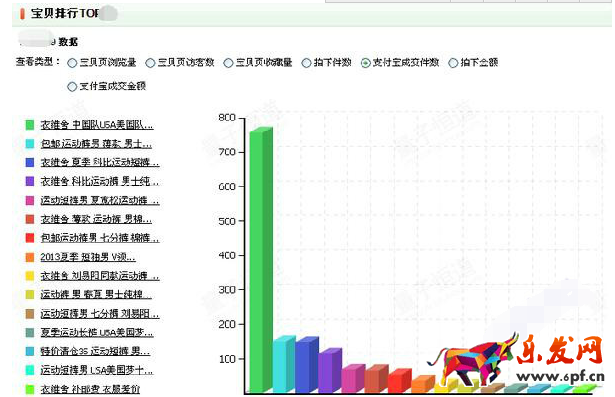Select the blue third bar in chart
This screenshot has width=615, height=397.
307,365
